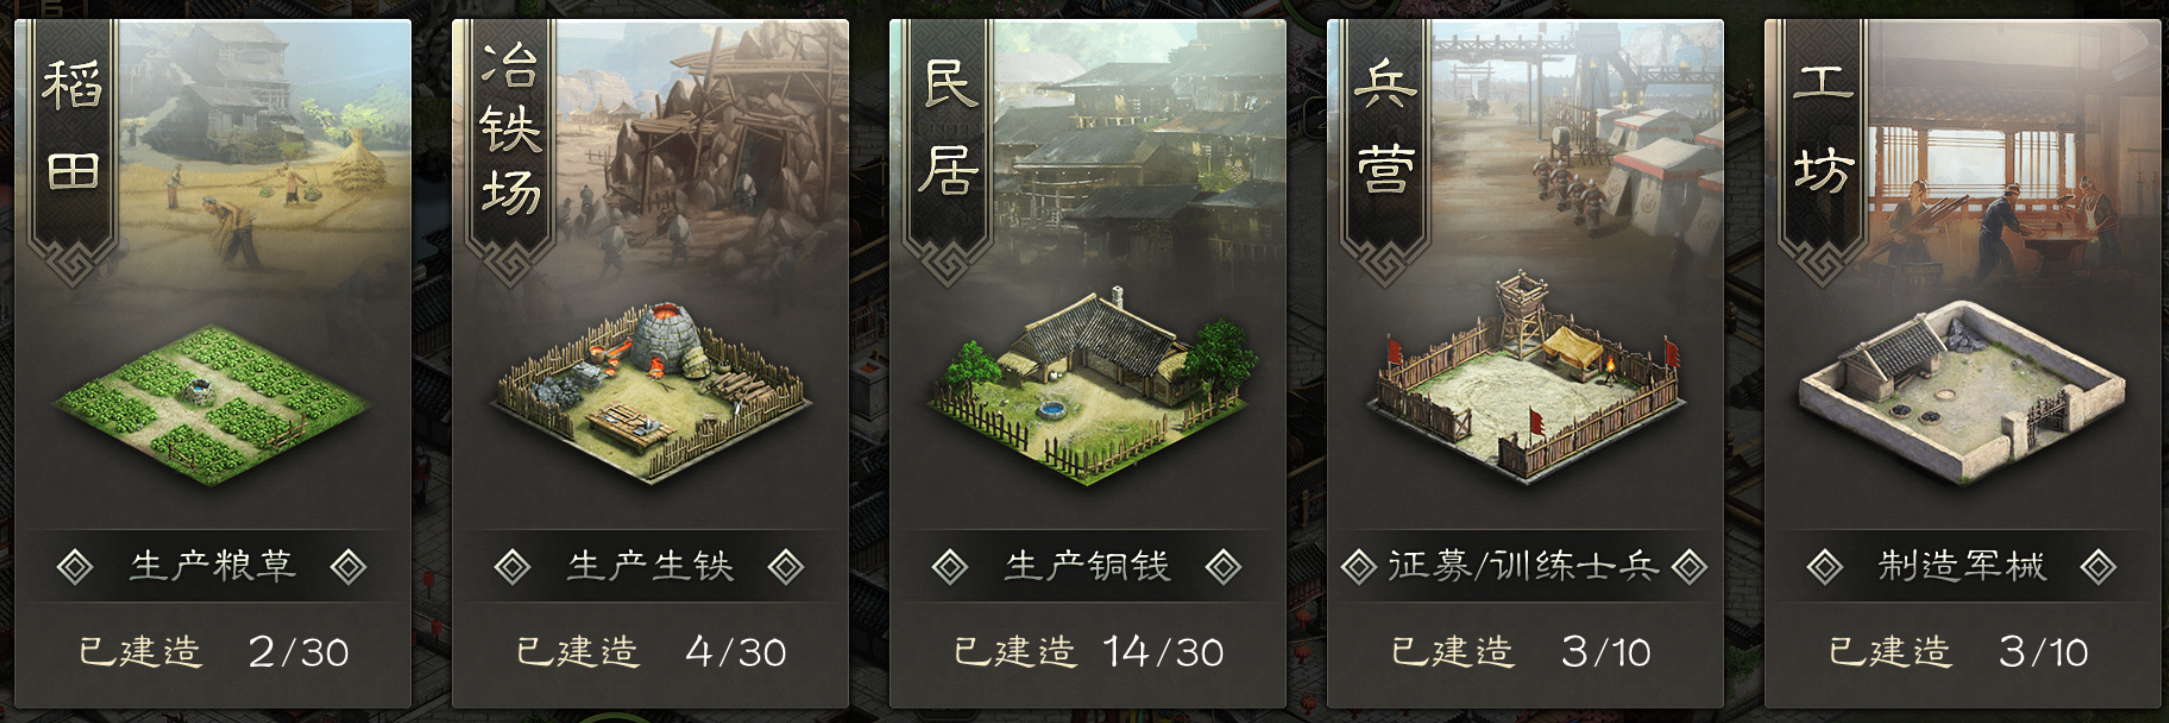Click the 制造军械 description bar

(1962, 566)
